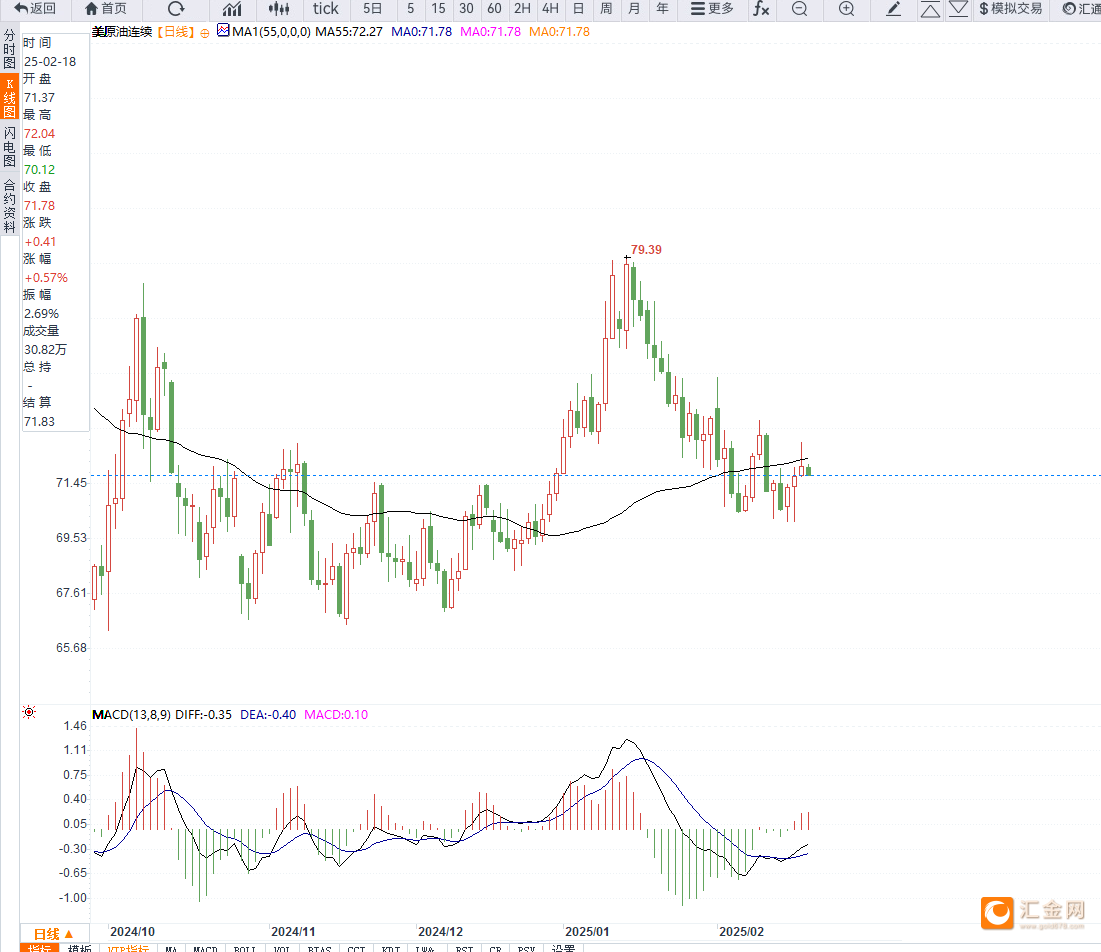The width and height of the screenshot is (1101, 952).
Task: Click the zoom out magnifier icon
Action: pyautogui.click(x=799, y=8)
